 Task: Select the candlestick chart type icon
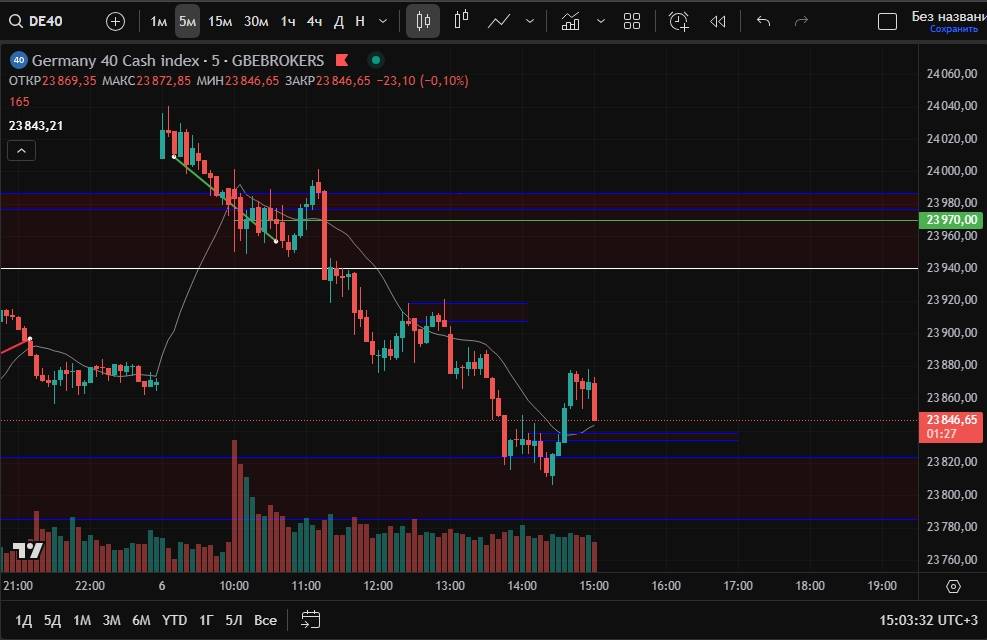click(x=423, y=21)
